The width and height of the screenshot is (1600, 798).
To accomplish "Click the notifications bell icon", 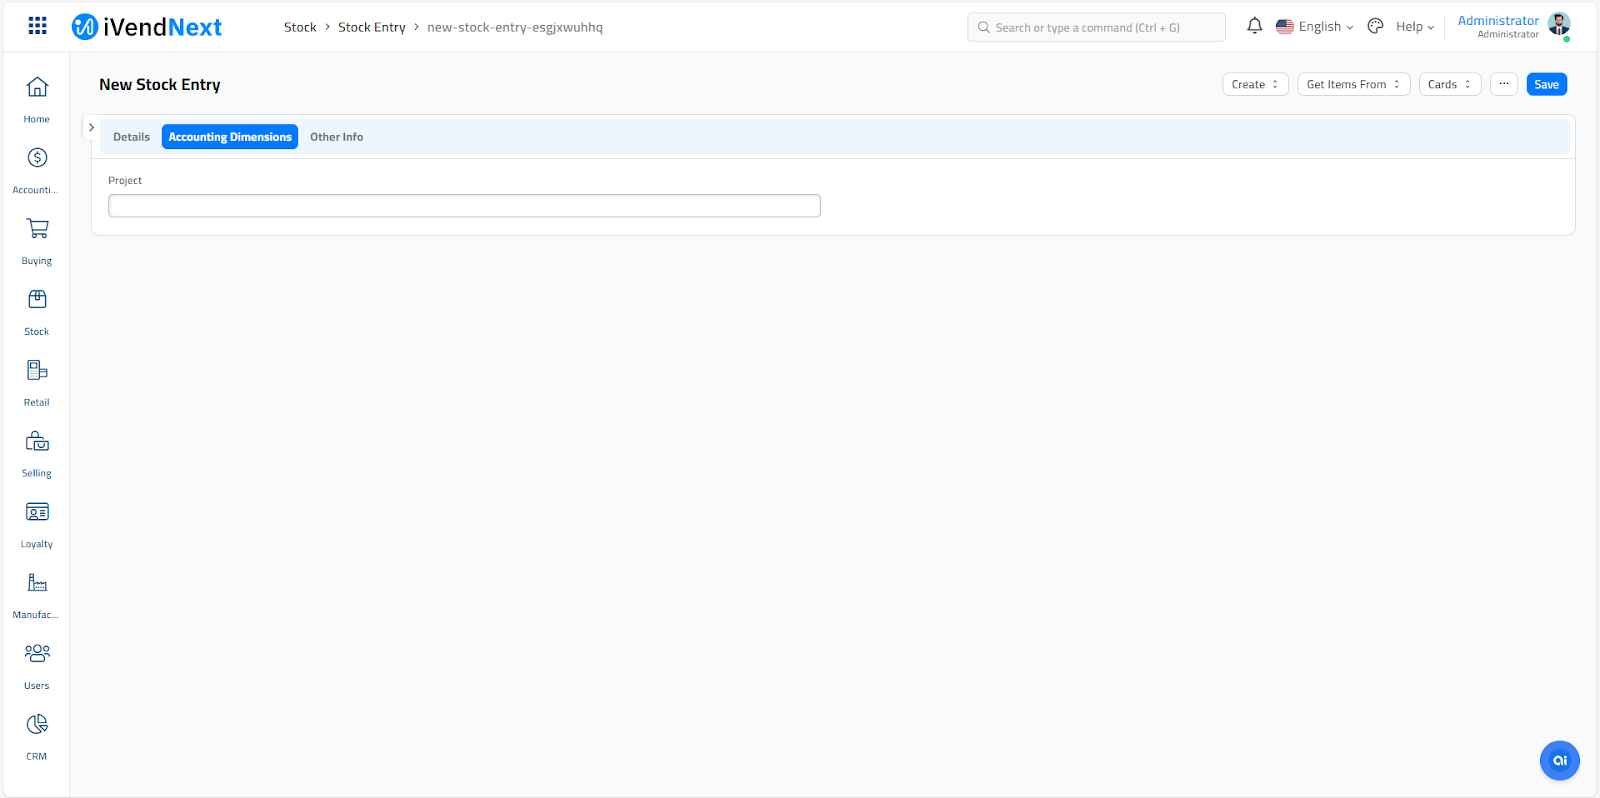I will [x=1254, y=26].
